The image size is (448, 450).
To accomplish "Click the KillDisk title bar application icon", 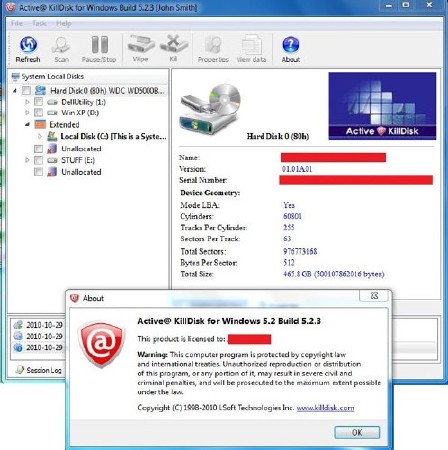I will pos(11,7).
